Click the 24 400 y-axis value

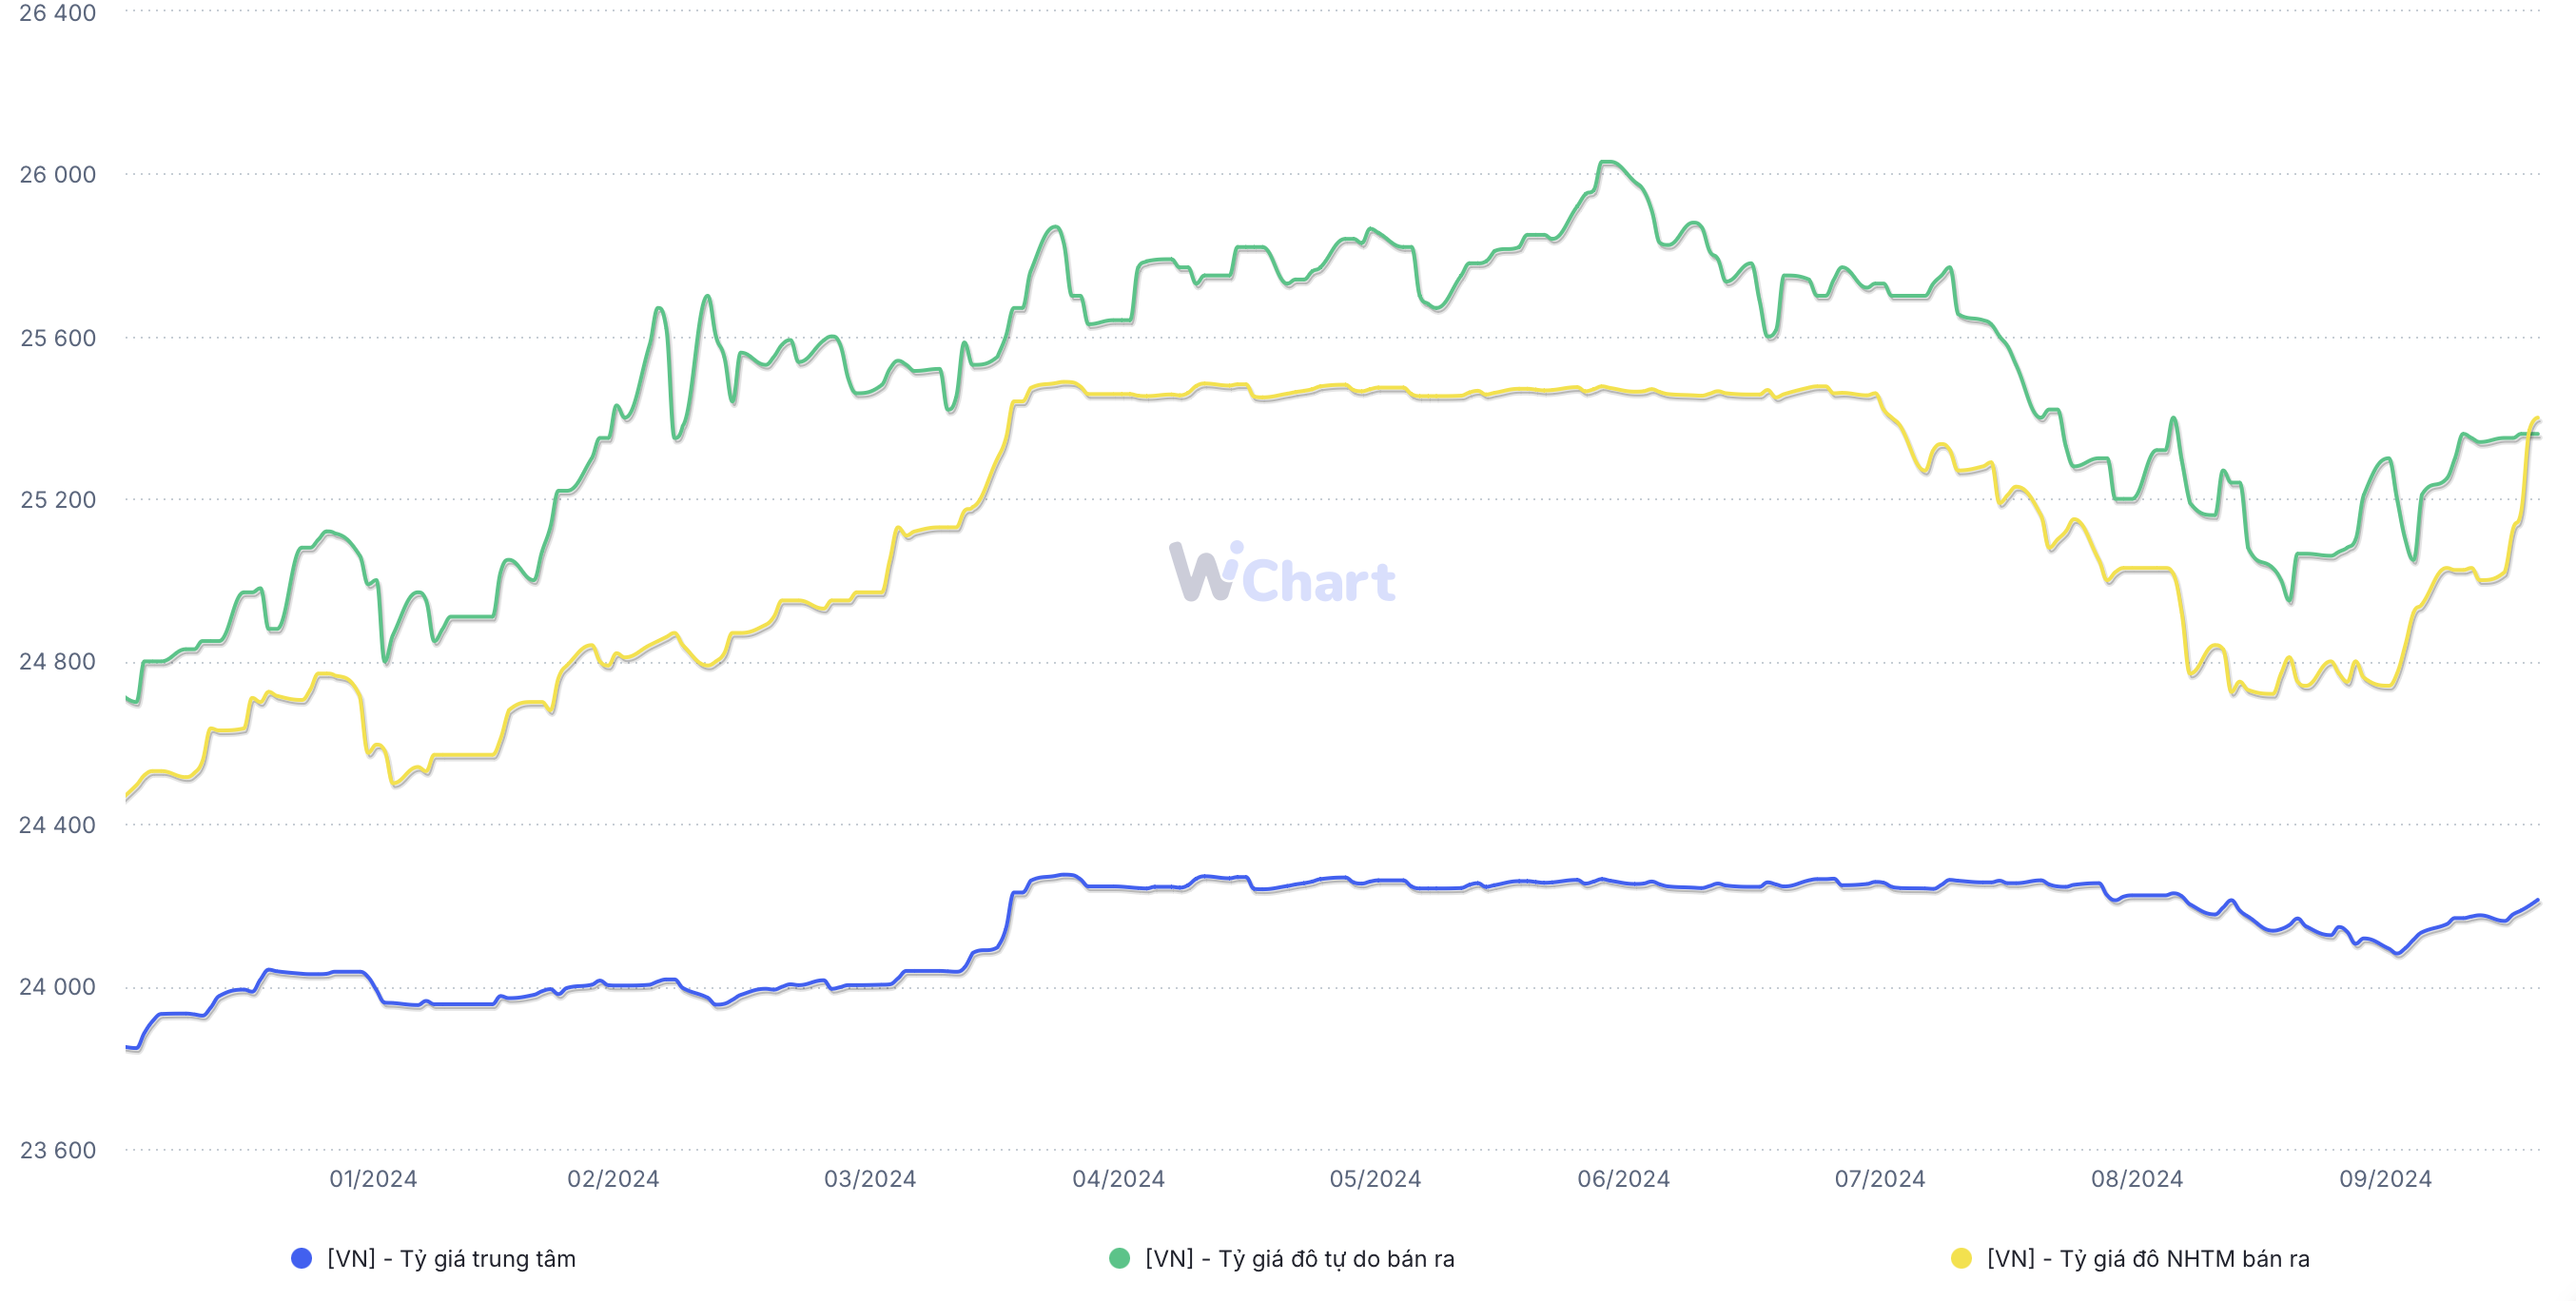58,825
